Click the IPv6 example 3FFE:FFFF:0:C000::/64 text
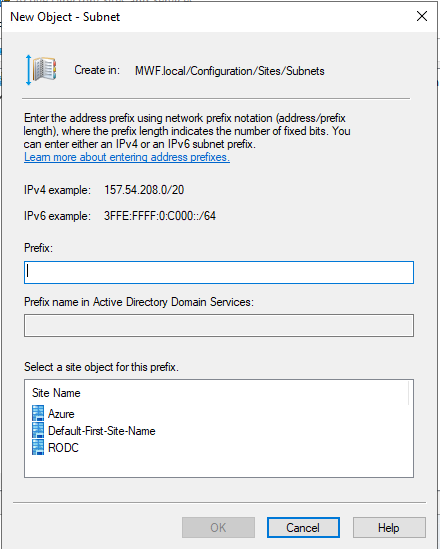The width and height of the screenshot is (440, 549). 160,216
